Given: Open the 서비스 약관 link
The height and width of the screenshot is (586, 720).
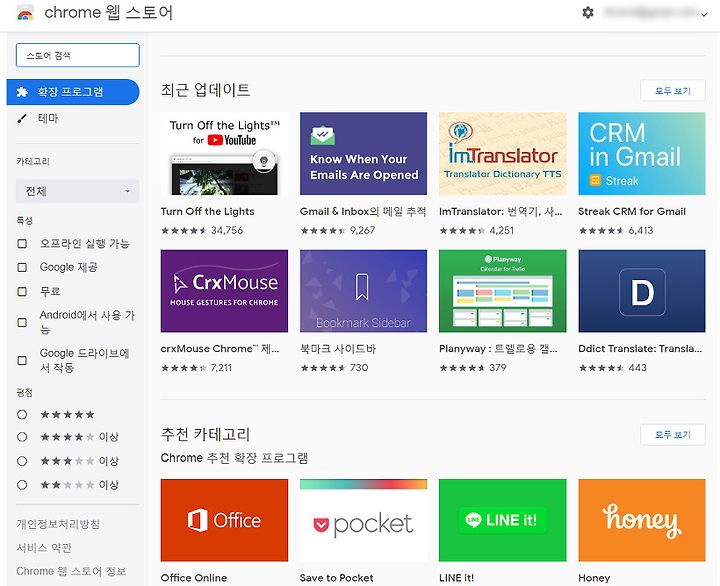Looking at the screenshot, I should [44, 548].
